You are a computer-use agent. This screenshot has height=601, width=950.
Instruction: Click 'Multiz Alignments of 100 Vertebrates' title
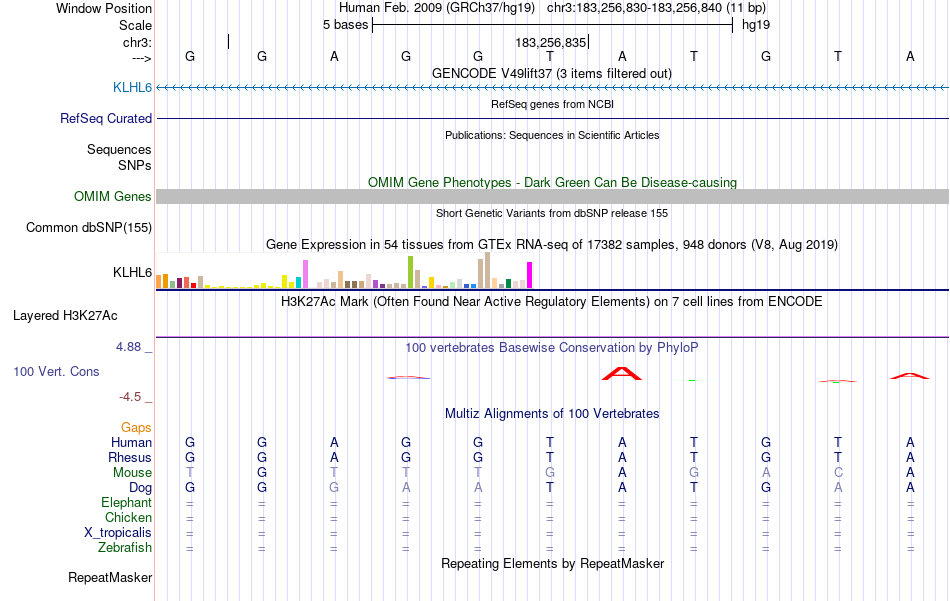552,414
